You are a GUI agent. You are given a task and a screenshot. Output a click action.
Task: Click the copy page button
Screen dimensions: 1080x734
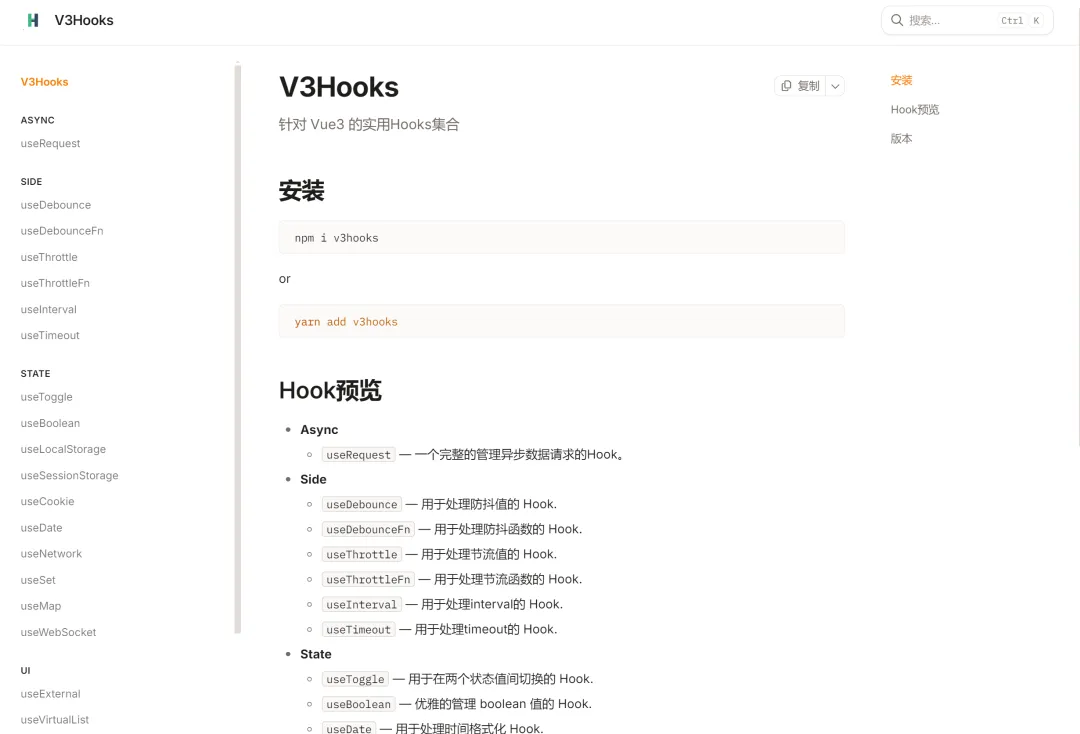[799, 86]
